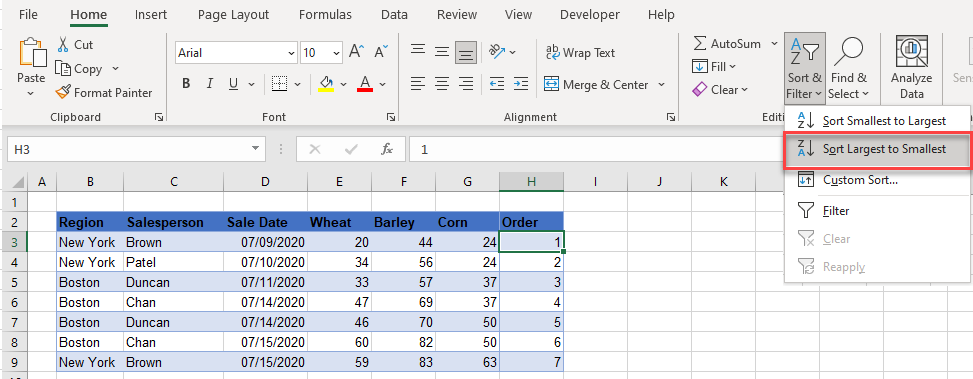Switch to the Insert tab
Image resolution: width=973 pixels, height=379 pixels.
[x=151, y=15]
